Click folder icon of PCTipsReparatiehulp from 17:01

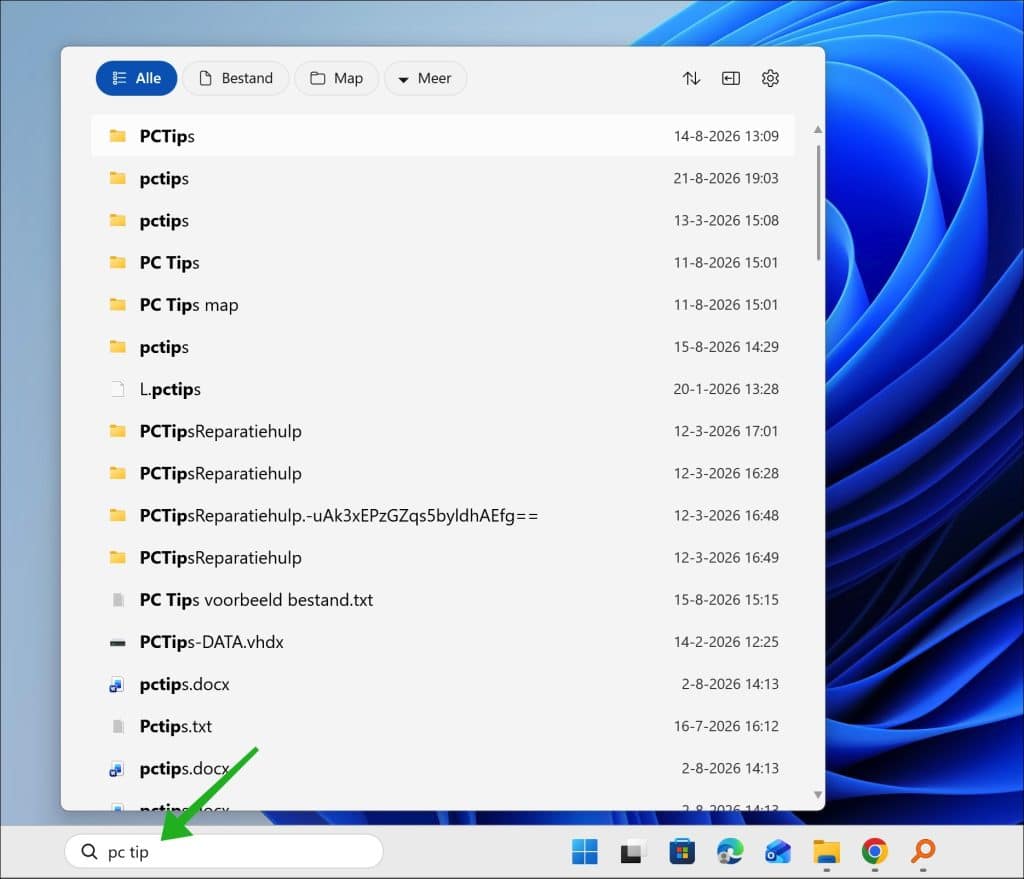[x=118, y=431]
